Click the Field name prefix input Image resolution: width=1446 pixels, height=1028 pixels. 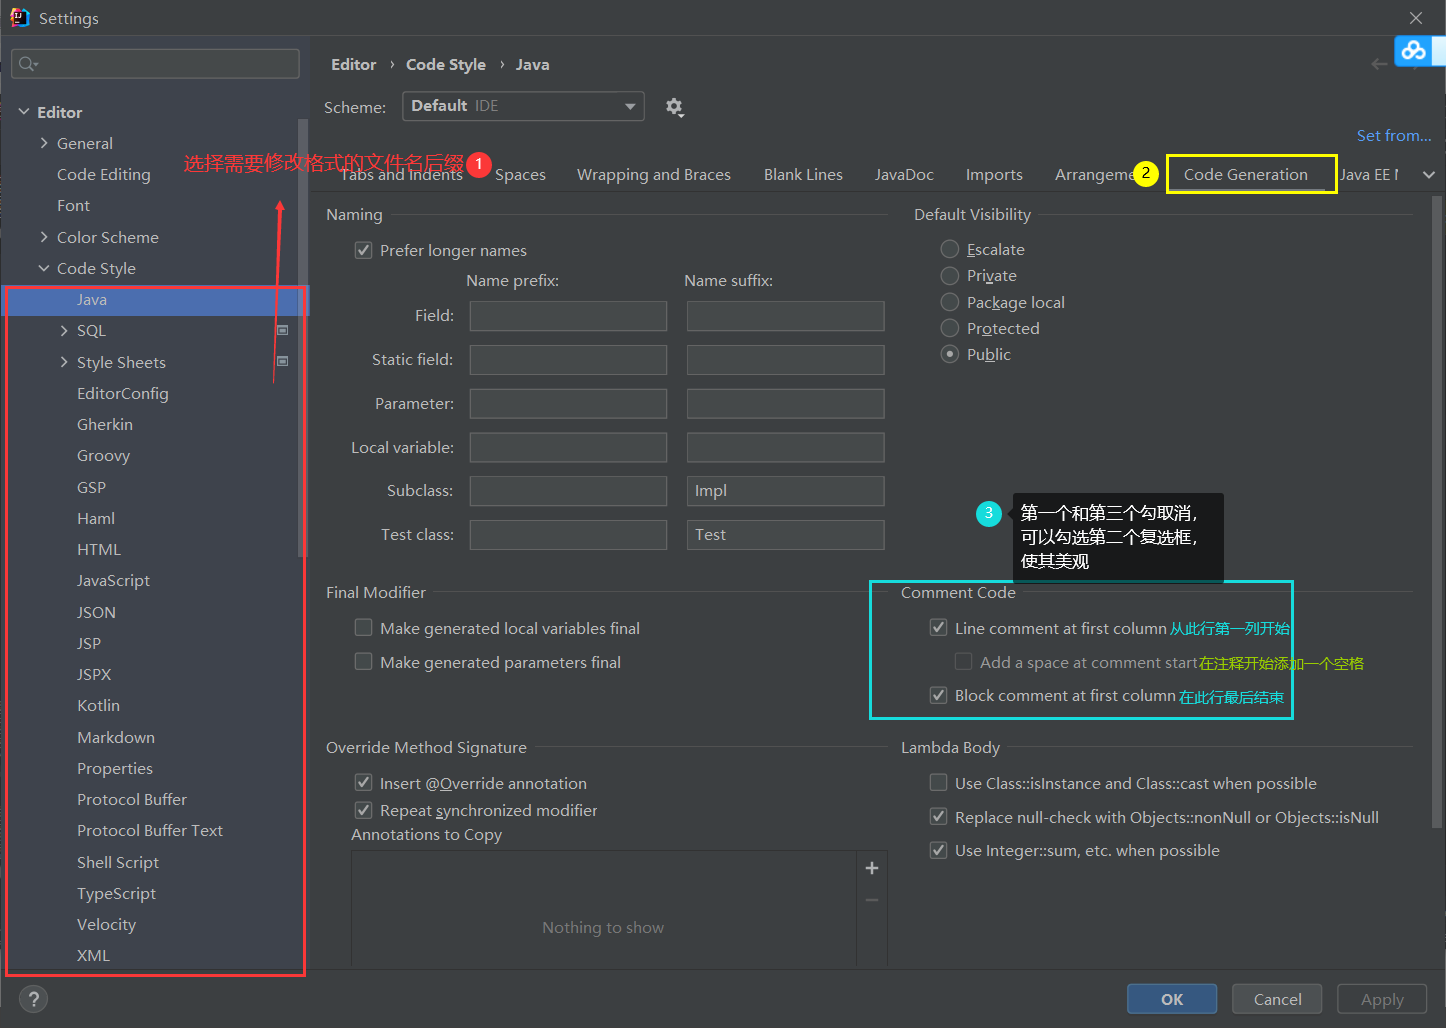(x=568, y=316)
